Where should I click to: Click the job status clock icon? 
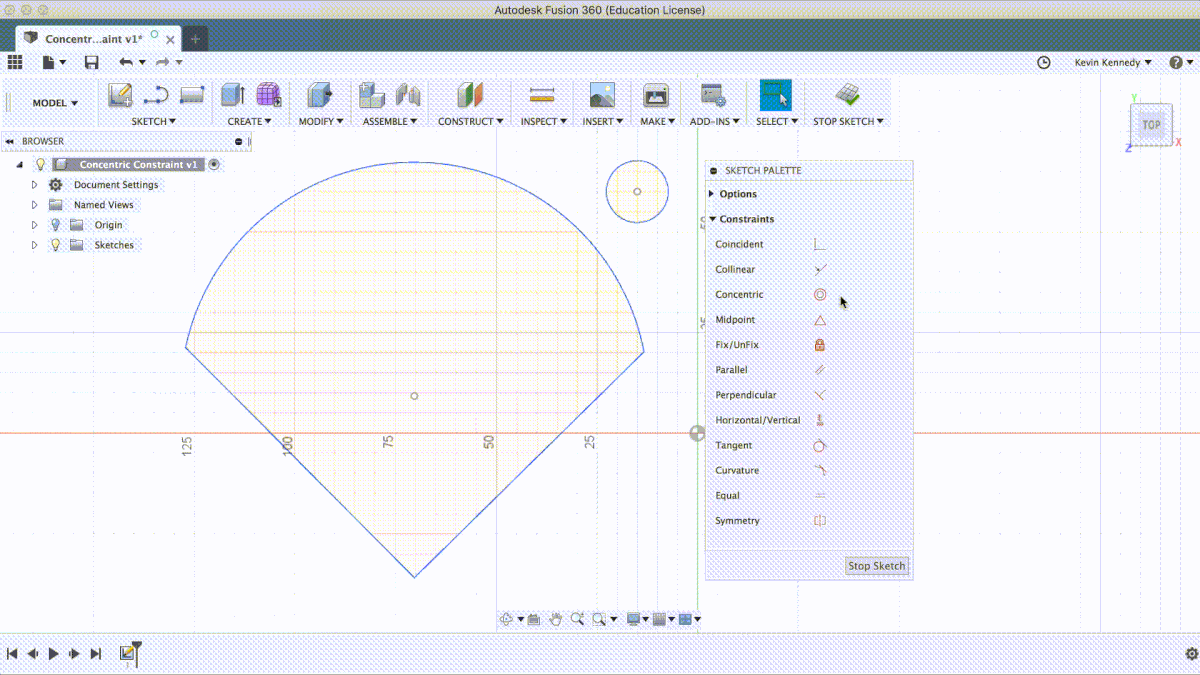tap(1044, 62)
